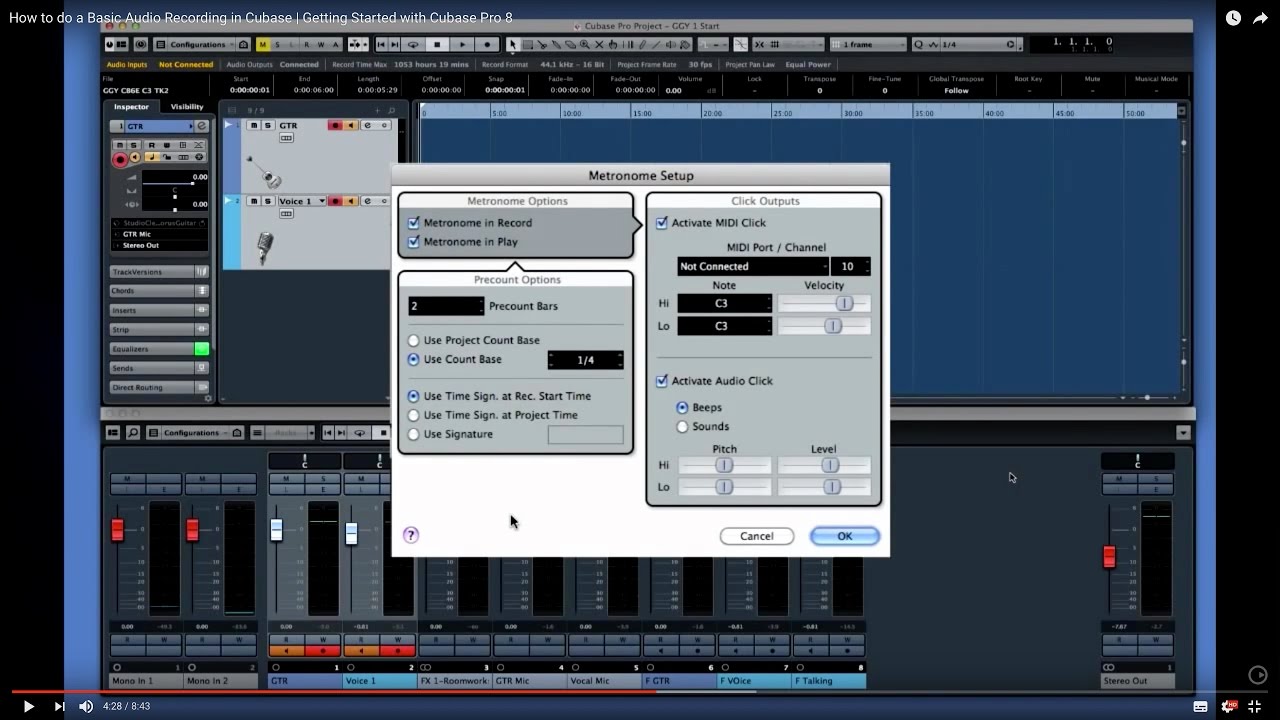
Task: Uncheck Metronome in Record
Action: click(x=414, y=222)
